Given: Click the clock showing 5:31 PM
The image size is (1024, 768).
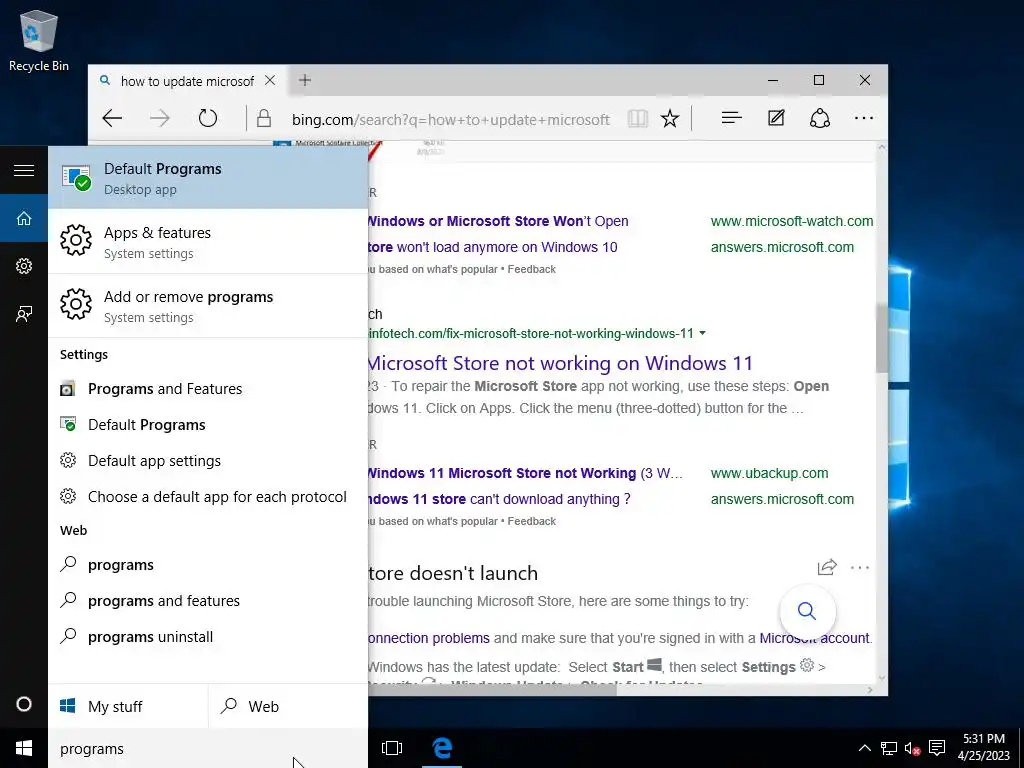Looking at the screenshot, I should (x=984, y=747).
